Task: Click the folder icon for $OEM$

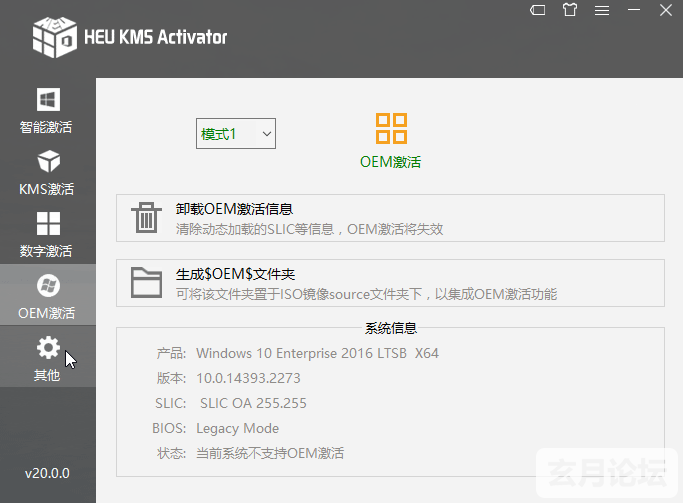Action: 146,283
